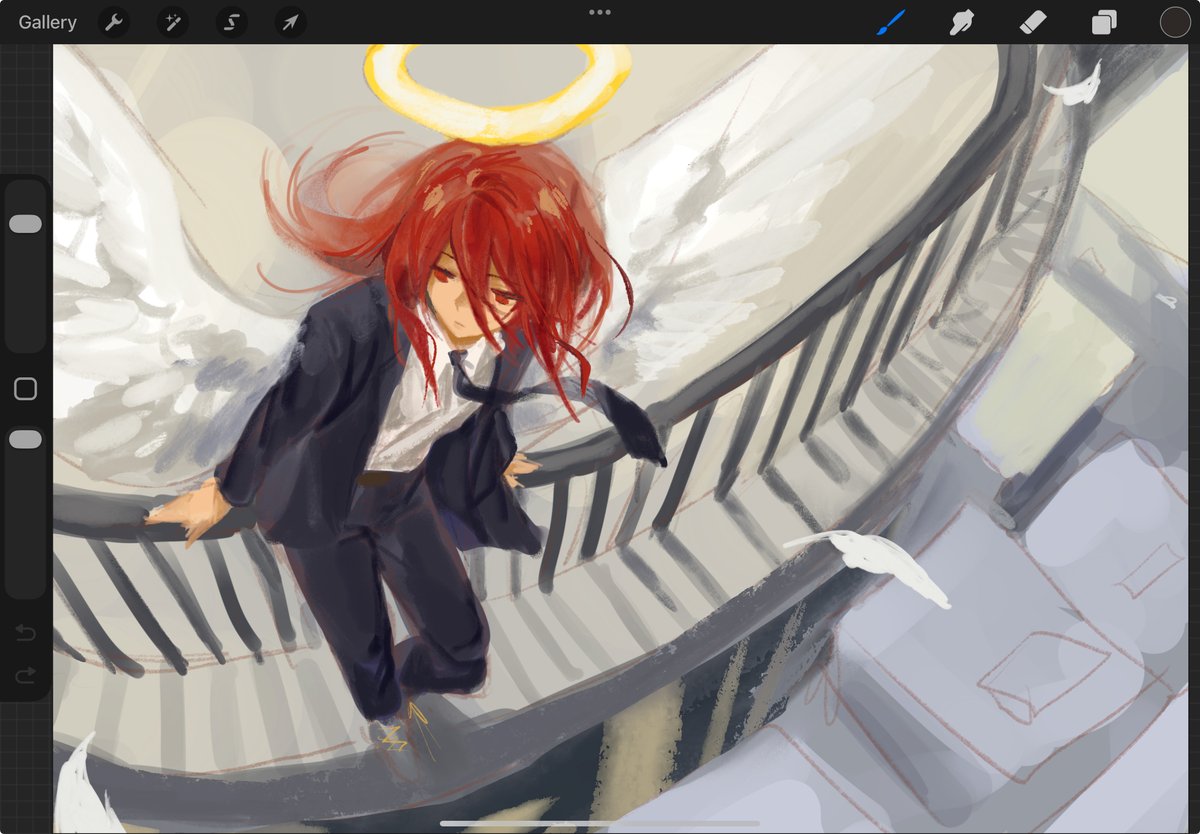Viewport: 1200px width, 834px height.
Task: Select the Paint brush tool
Action: pos(891,22)
